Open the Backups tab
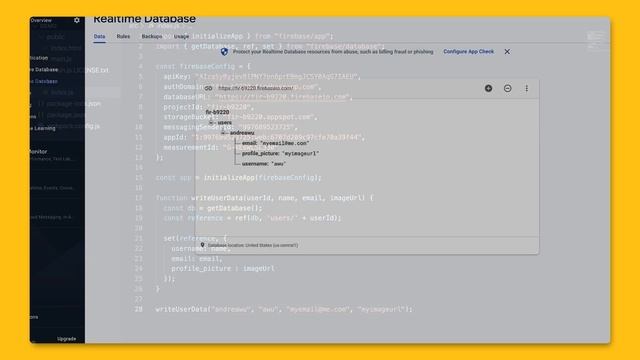 pos(152,36)
